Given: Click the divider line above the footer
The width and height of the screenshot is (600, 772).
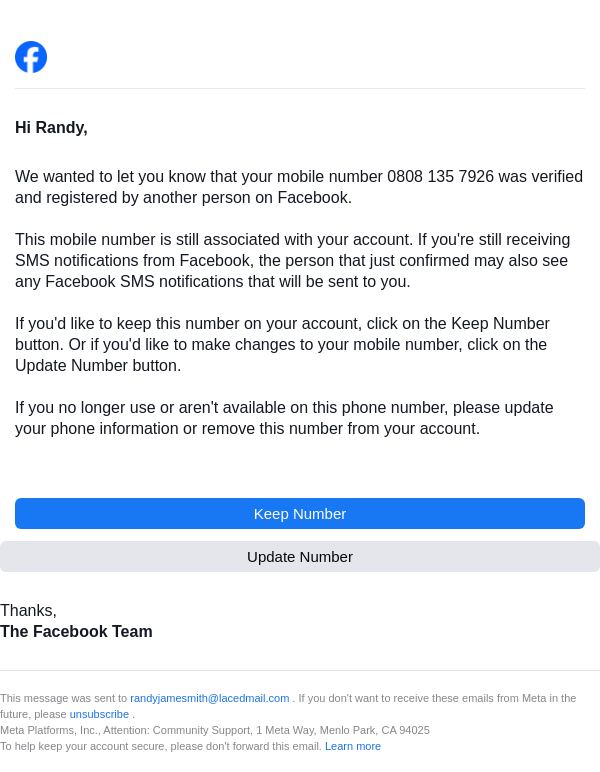Looking at the screenshot, I should click(x=300, y=671).
